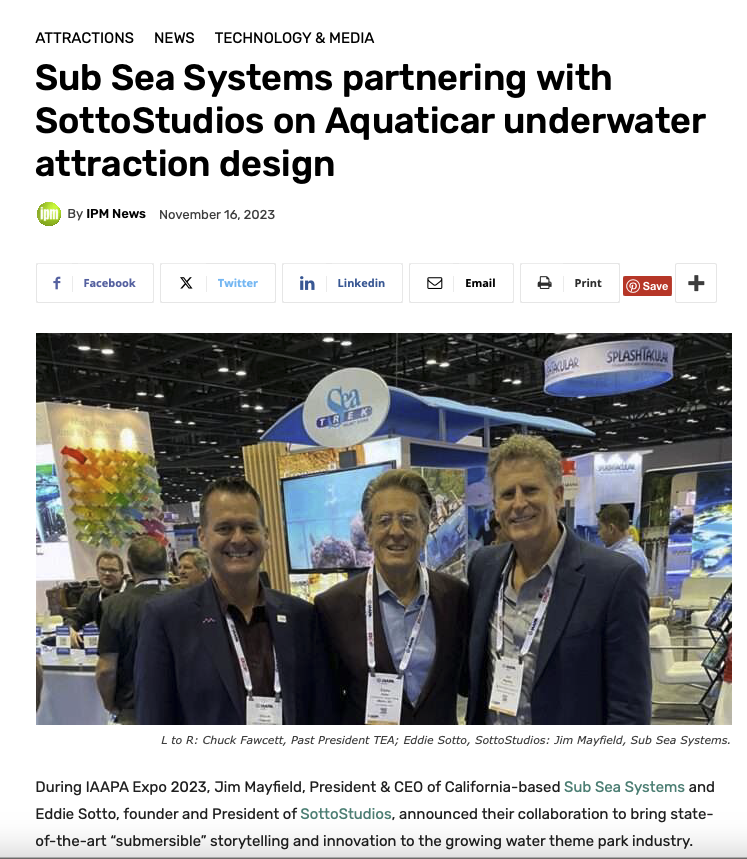This screenshot has width=747, height=859.
Task: Click the LinkedIn 'in' logo icon
Action: pyautogui.click(x=307, y=283)
